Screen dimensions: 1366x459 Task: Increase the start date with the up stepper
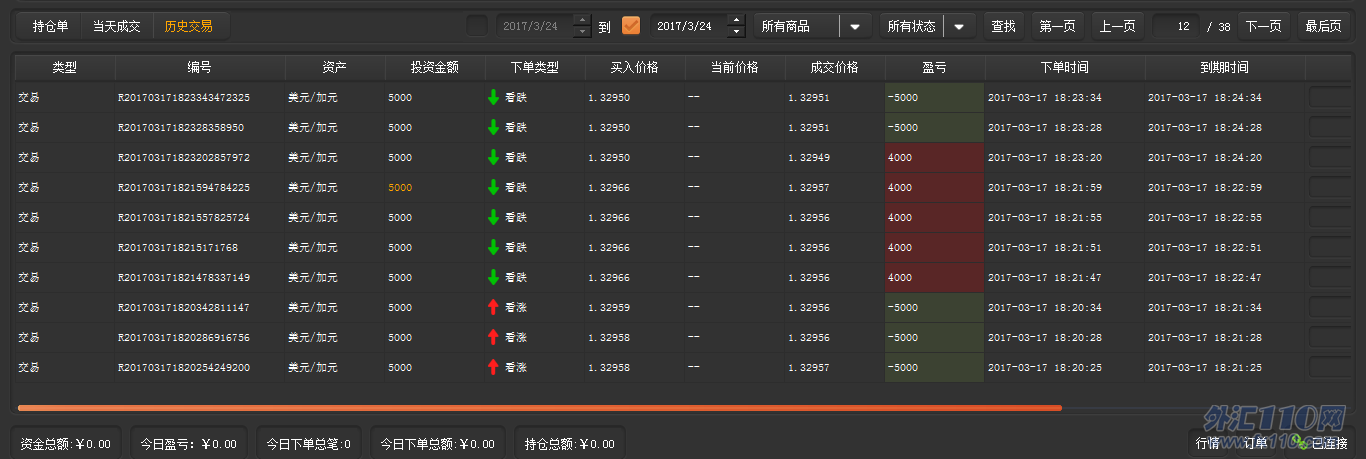(583, 21)
